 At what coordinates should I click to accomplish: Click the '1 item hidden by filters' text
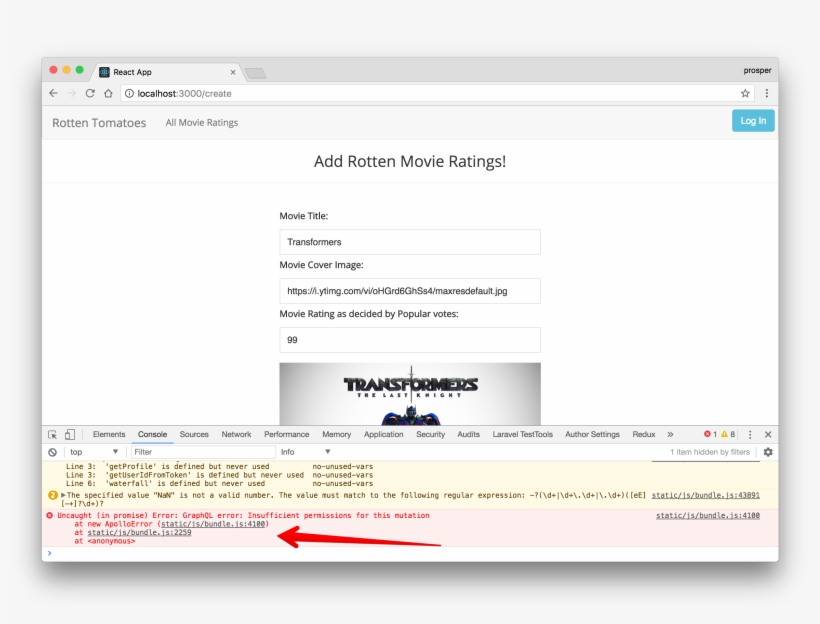click(710, 452)
